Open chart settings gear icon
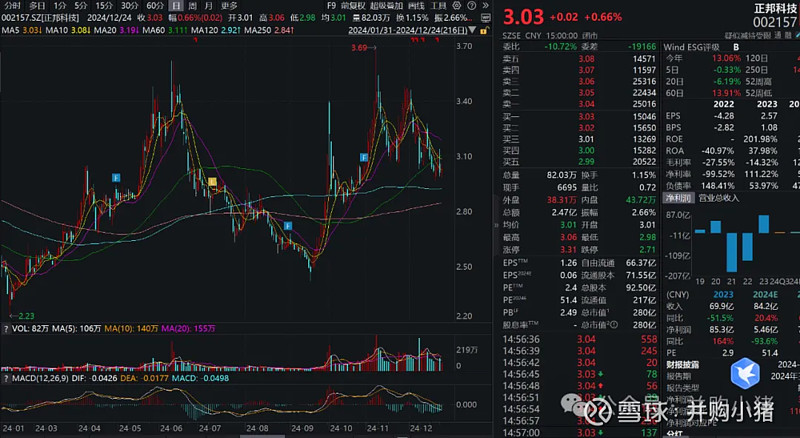The width and height of the screenshot is (800, 438). tap(457, 6)
